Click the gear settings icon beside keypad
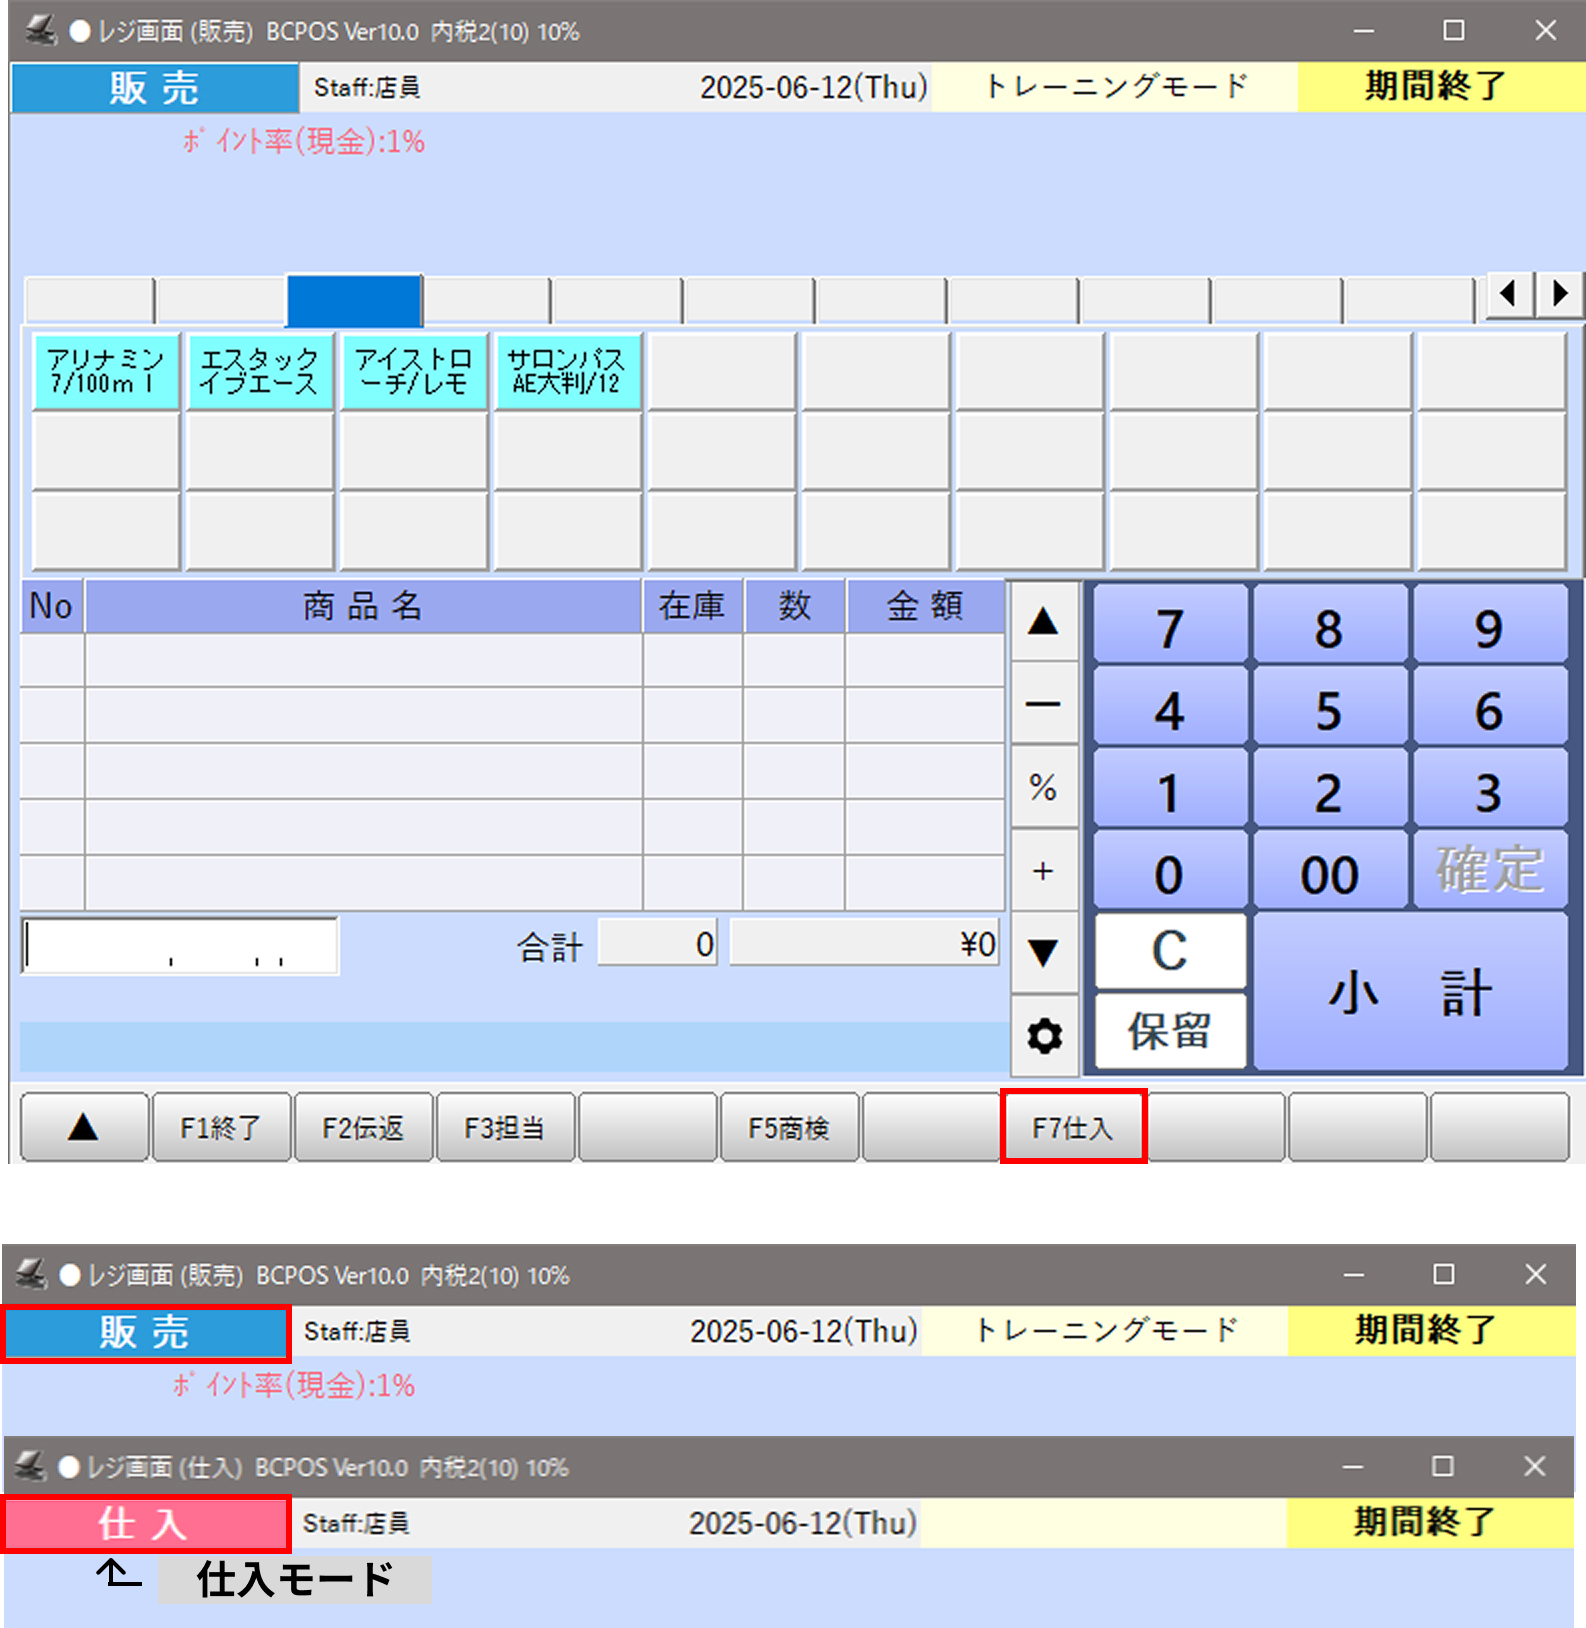The image size is (1586, 1628). point(1044,1036)
